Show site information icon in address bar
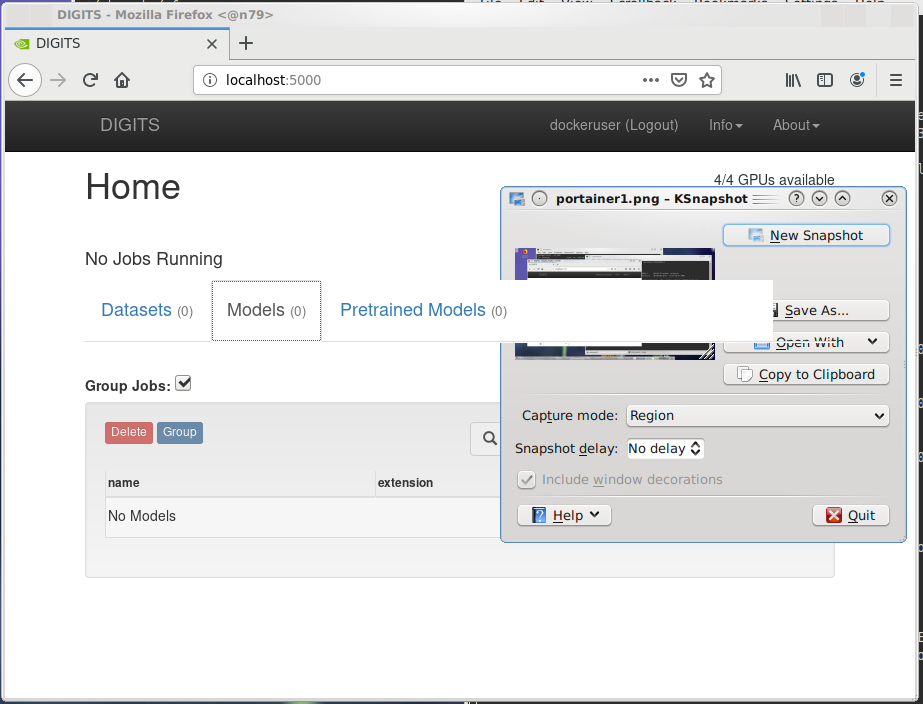This screenshot has width=923, height=704. coord(210,80)
